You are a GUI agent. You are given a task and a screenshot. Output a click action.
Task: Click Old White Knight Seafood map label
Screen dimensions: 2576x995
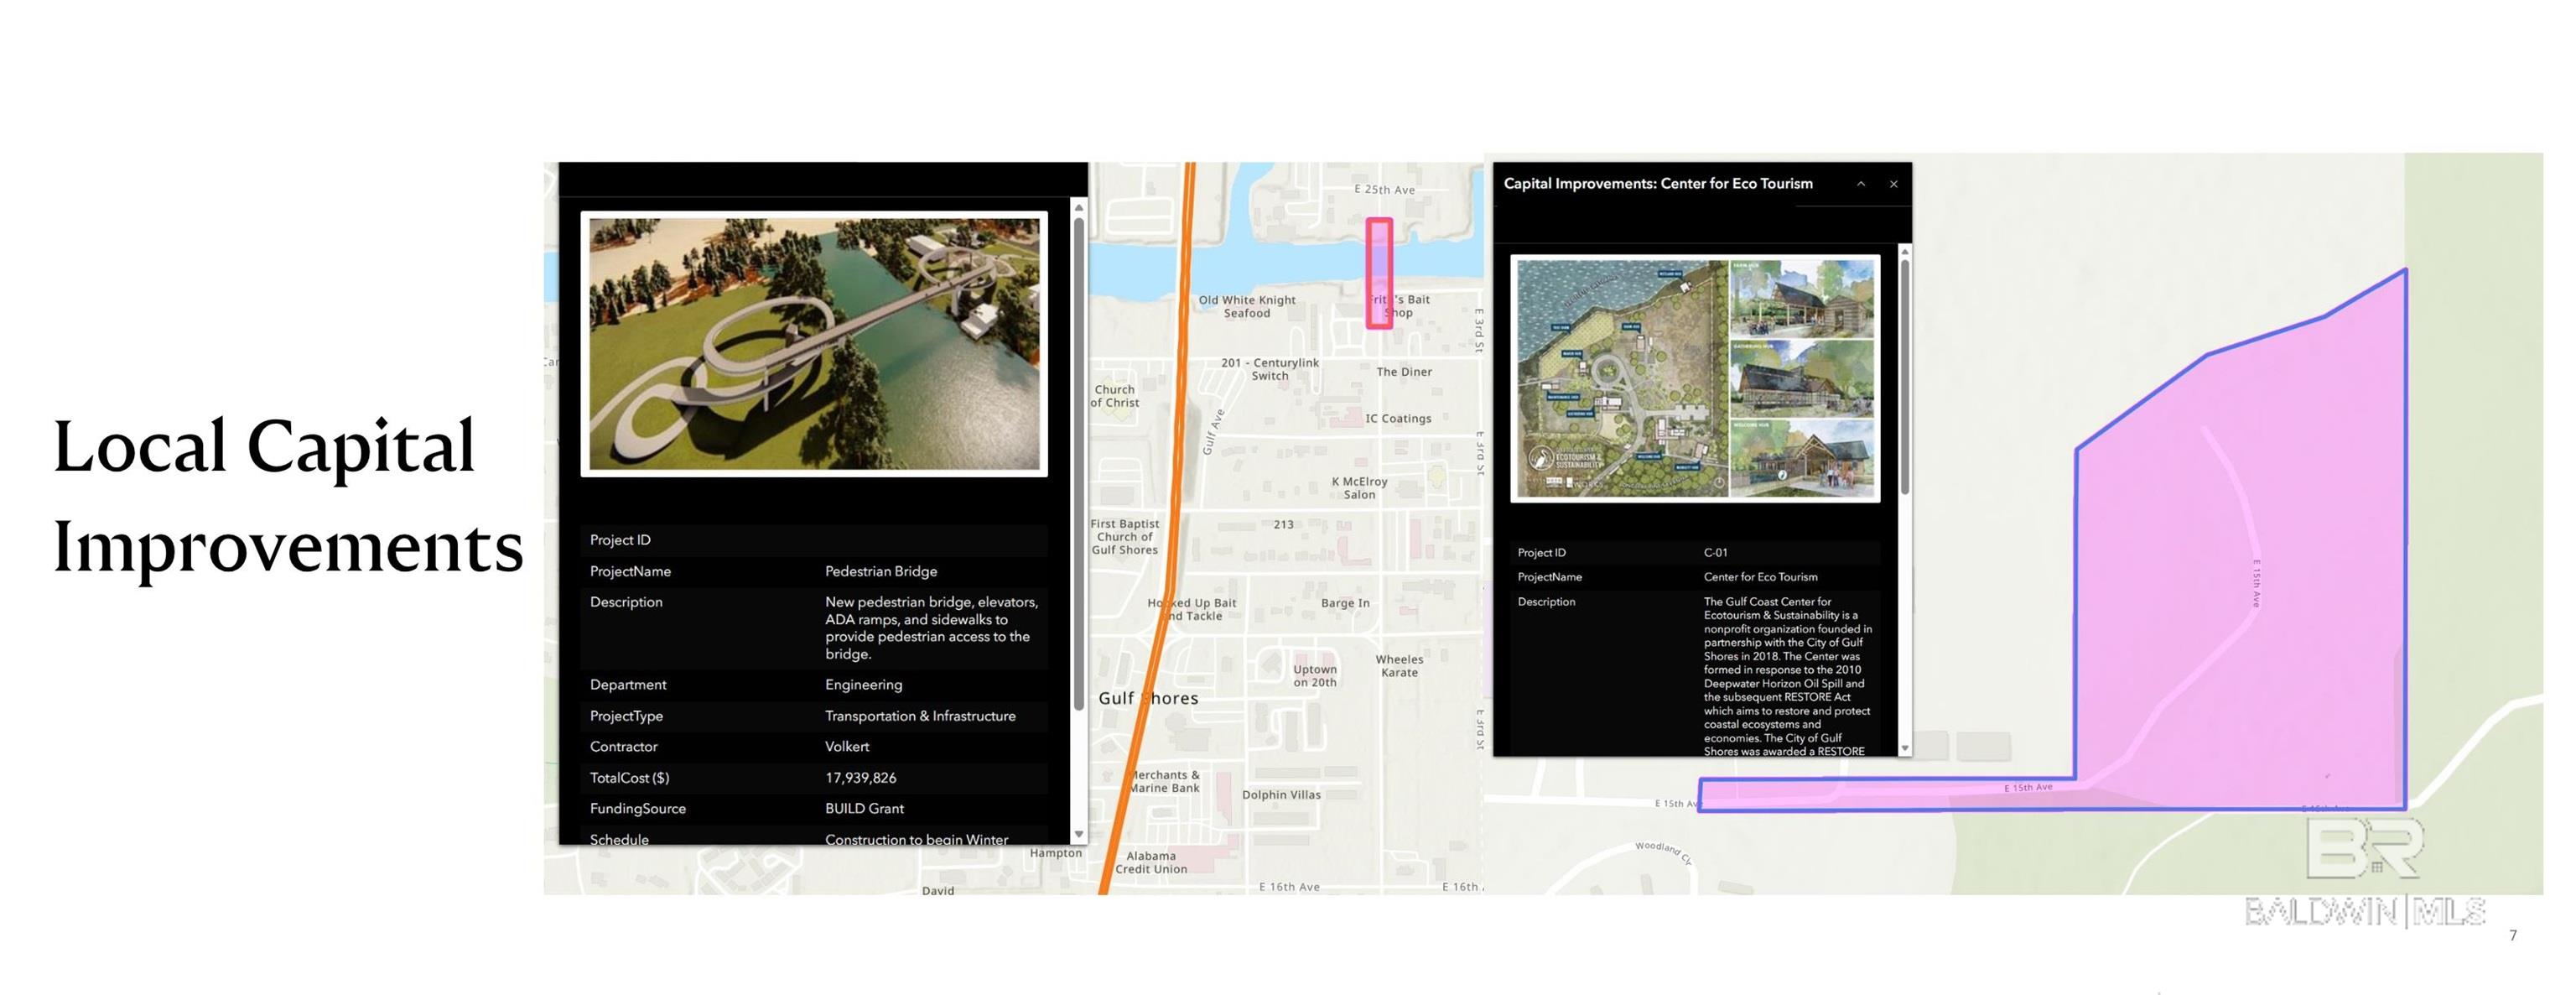point(1246,306)
